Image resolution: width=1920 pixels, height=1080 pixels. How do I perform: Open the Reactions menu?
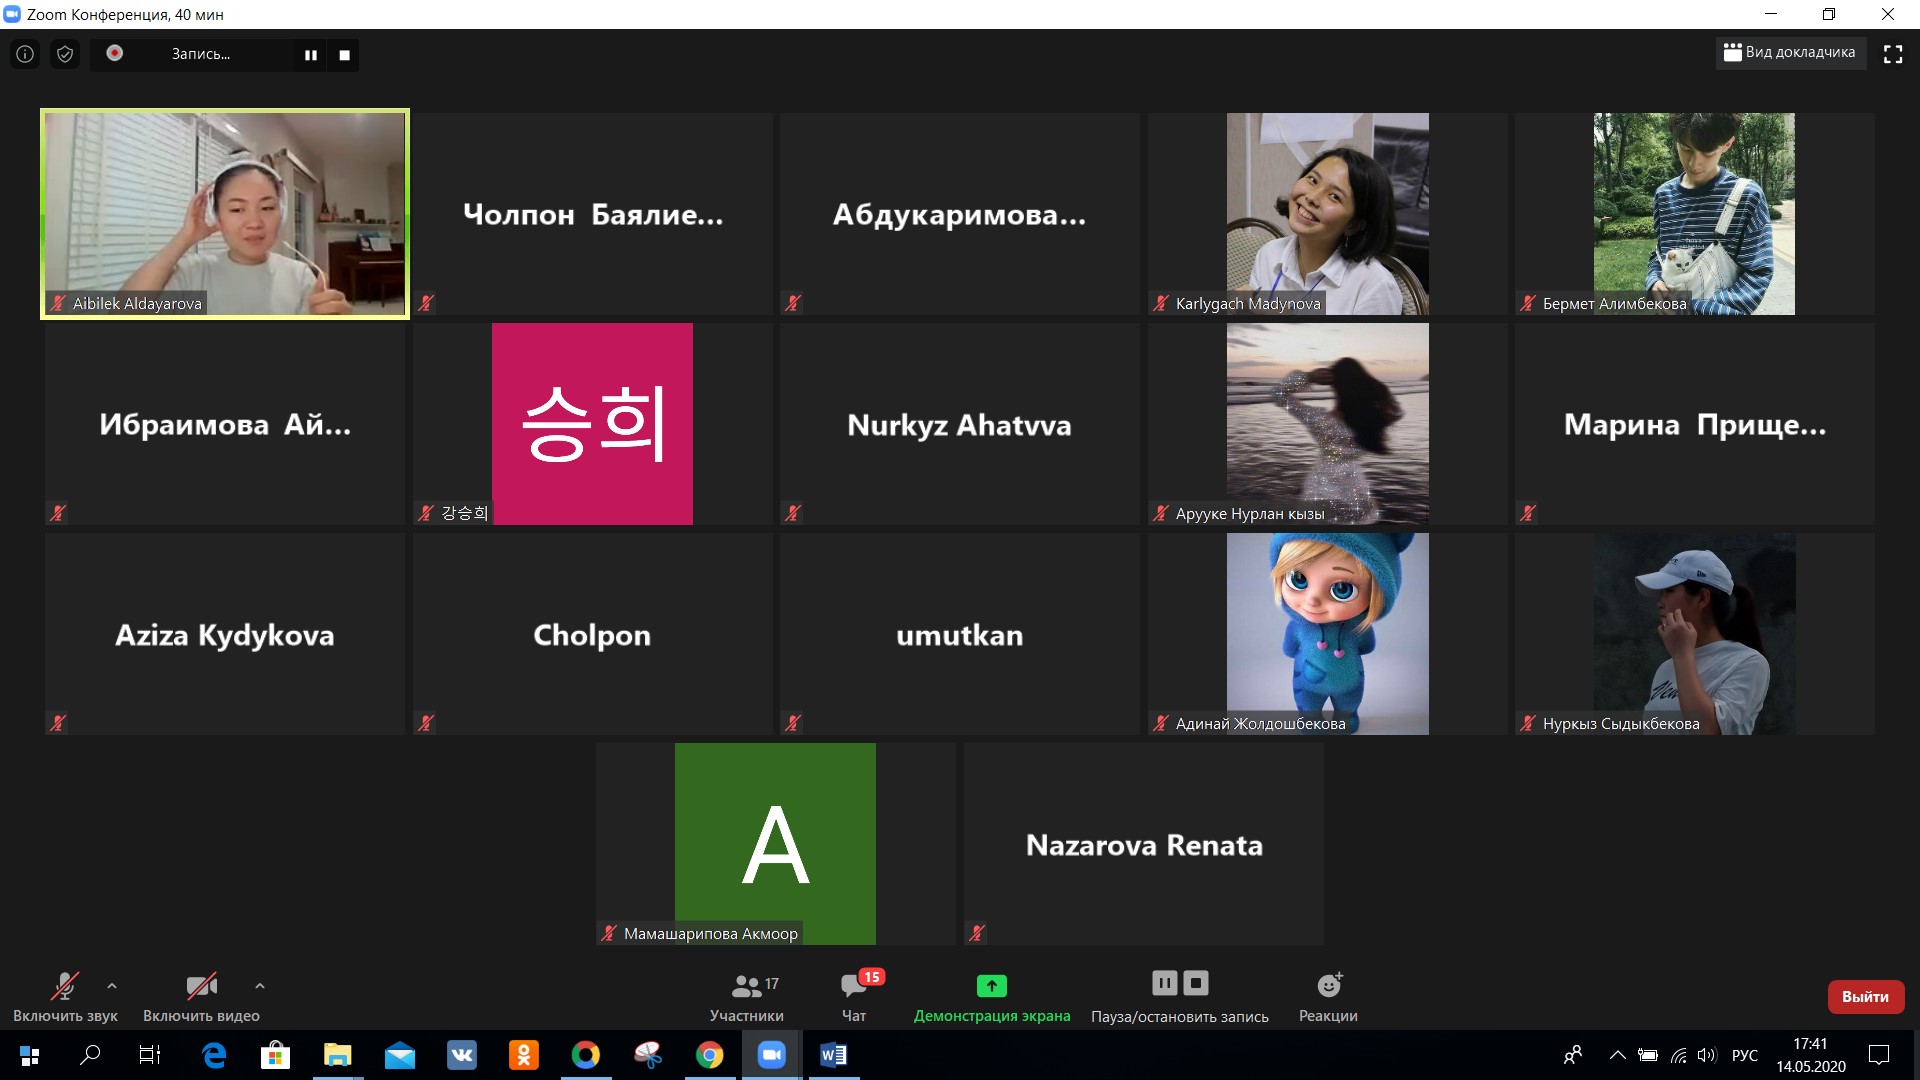1328,997
